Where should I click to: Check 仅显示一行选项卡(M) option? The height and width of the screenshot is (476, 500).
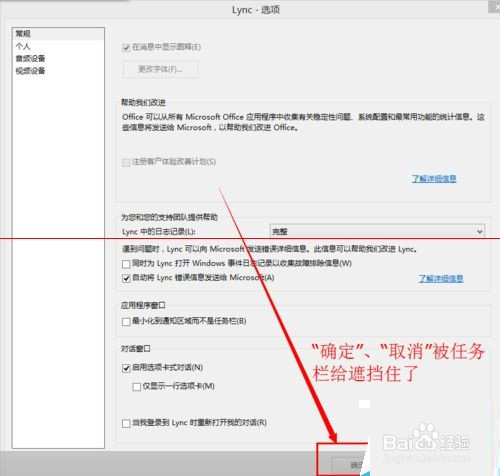[x=136, y=387]
